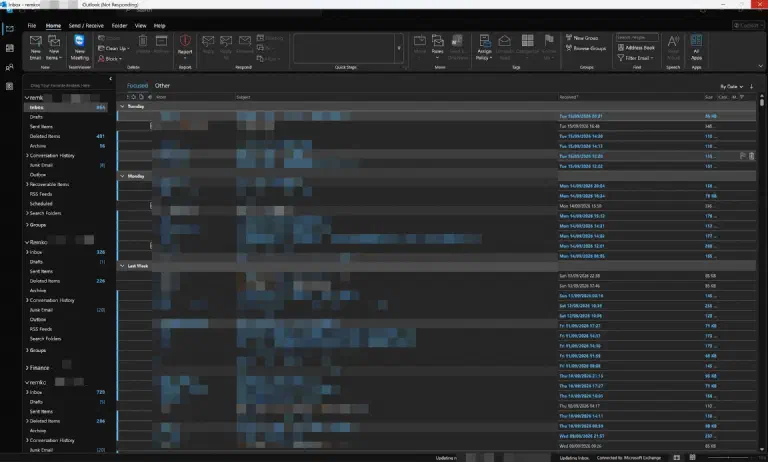Expand Conversation History under first account
Viewport: 768px width, 462px height.
click(x=27, y=155)
